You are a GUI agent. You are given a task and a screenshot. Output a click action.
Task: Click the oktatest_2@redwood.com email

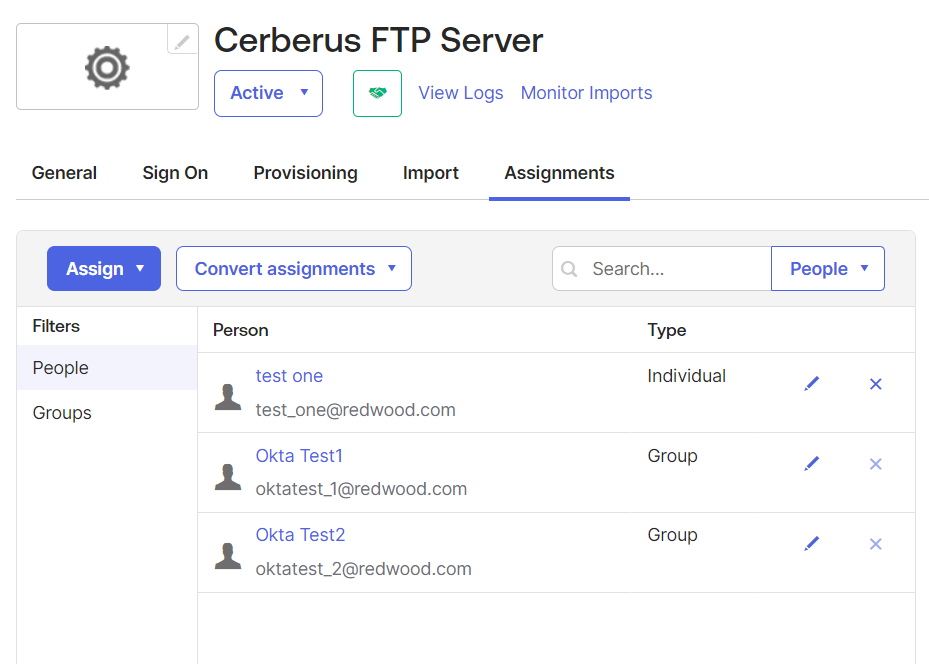click(364, 569)
